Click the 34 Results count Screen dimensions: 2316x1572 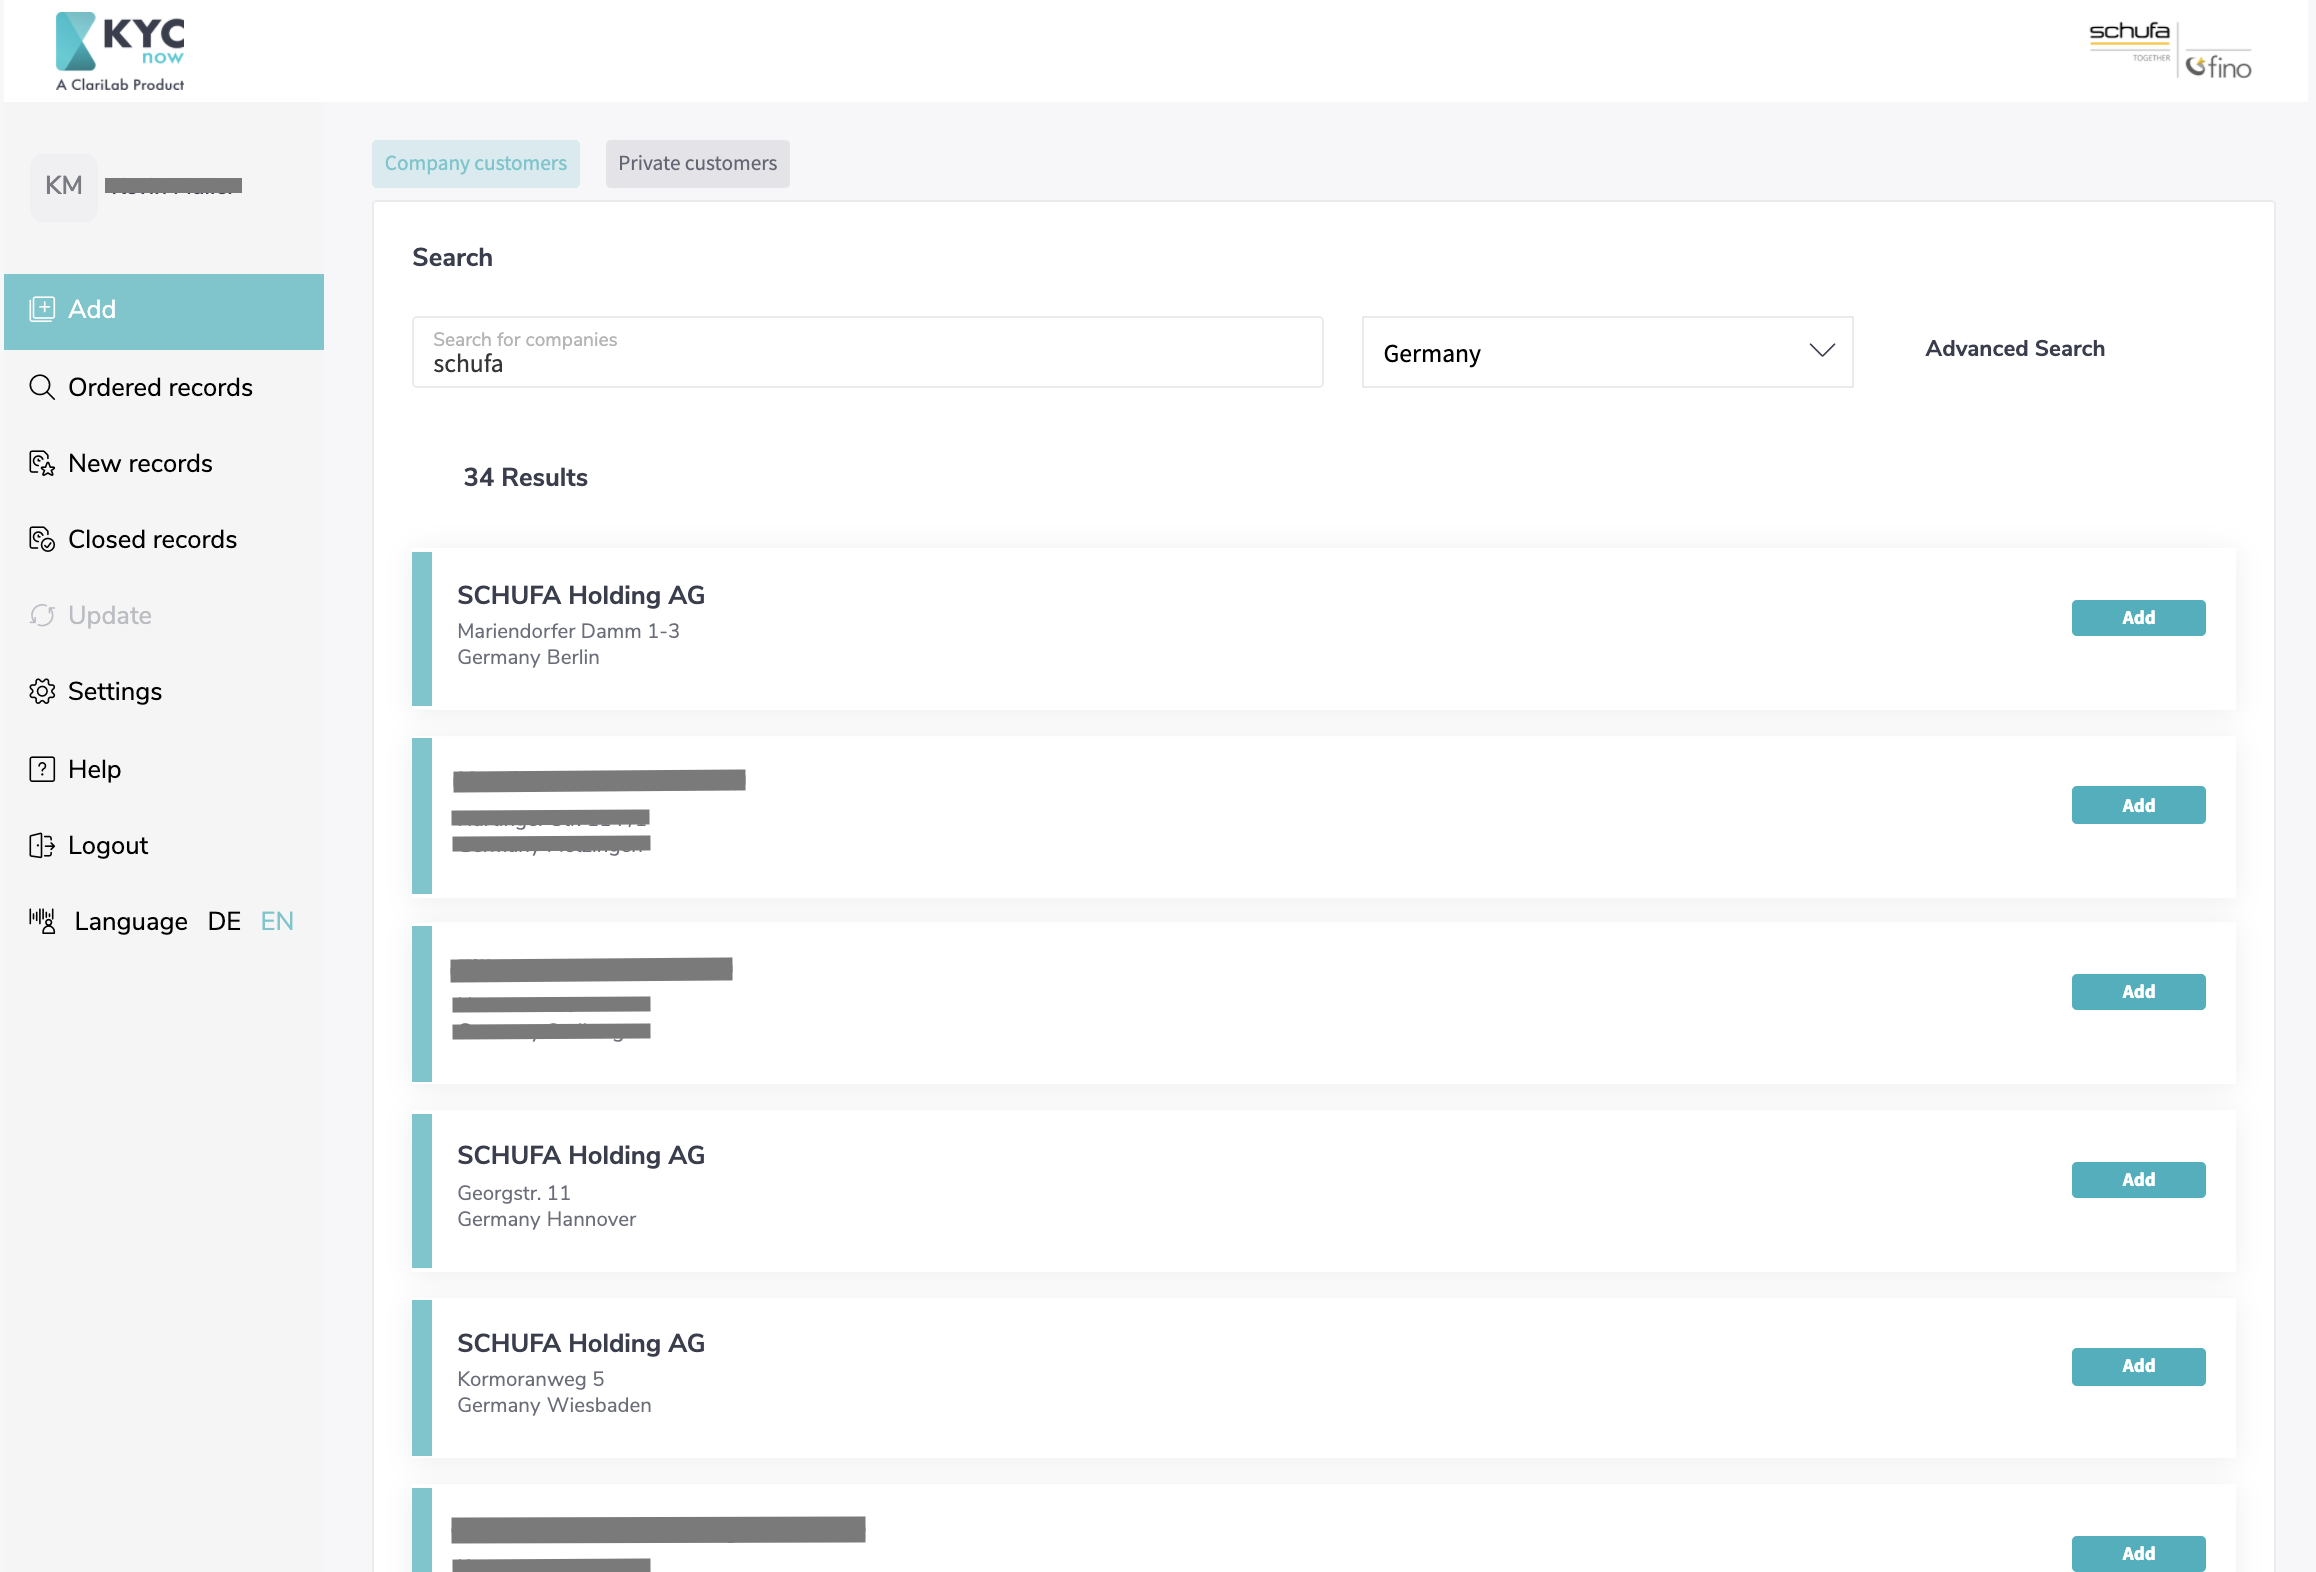pos(525,477)
